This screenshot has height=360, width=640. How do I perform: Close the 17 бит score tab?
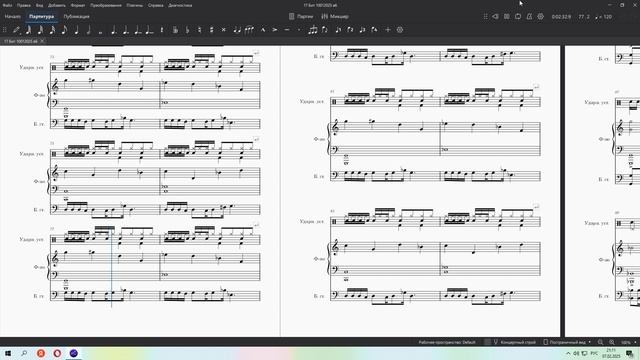(42, 41)
